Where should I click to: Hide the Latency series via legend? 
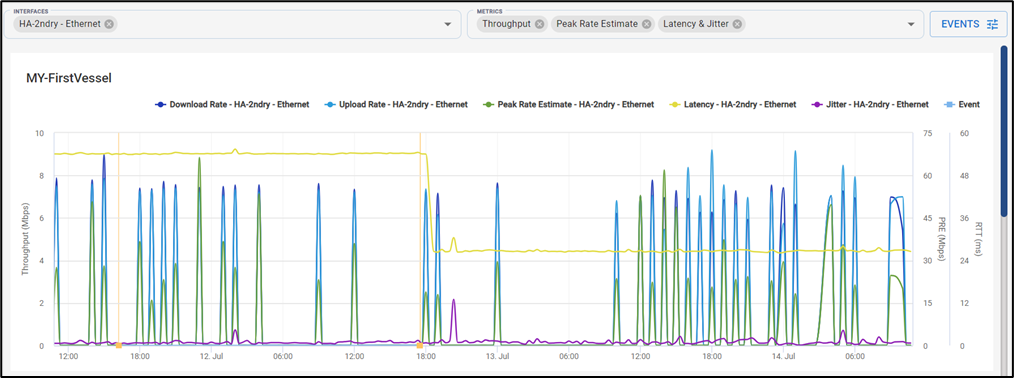733,104
